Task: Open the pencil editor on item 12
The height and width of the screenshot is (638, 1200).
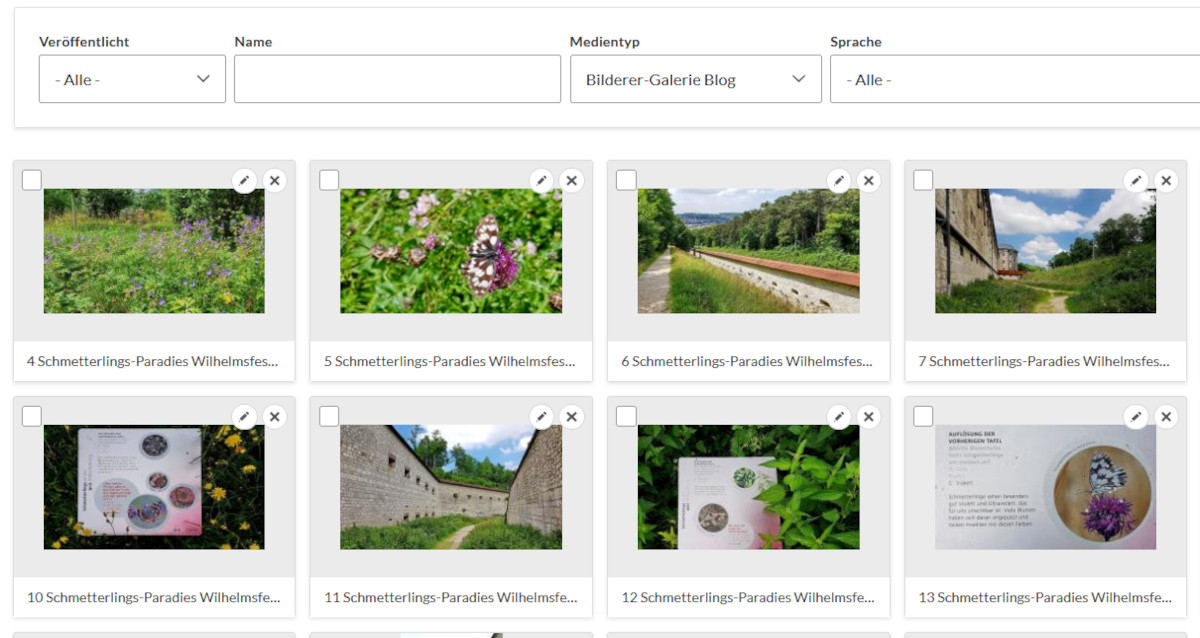Action: [x=838, y=416]
